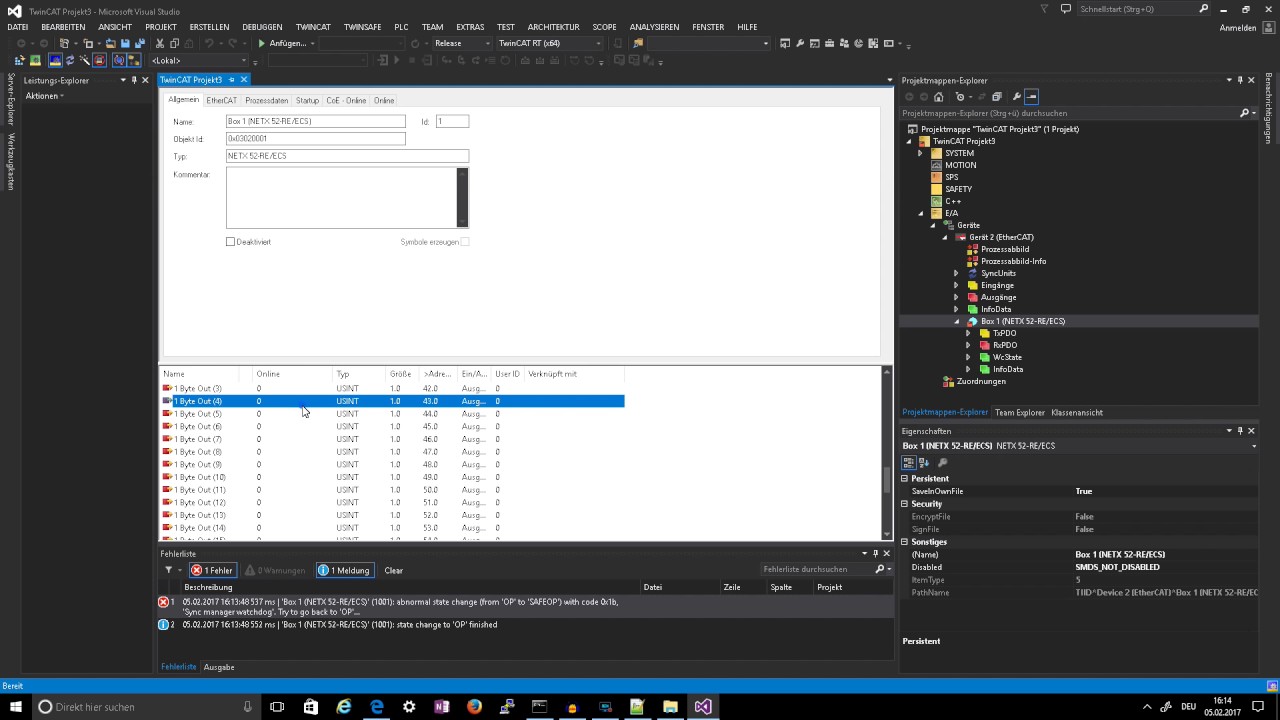Switch to the Ausgabe tab
The width and height of the screenshot is (1280, 720).
point(219,667)
